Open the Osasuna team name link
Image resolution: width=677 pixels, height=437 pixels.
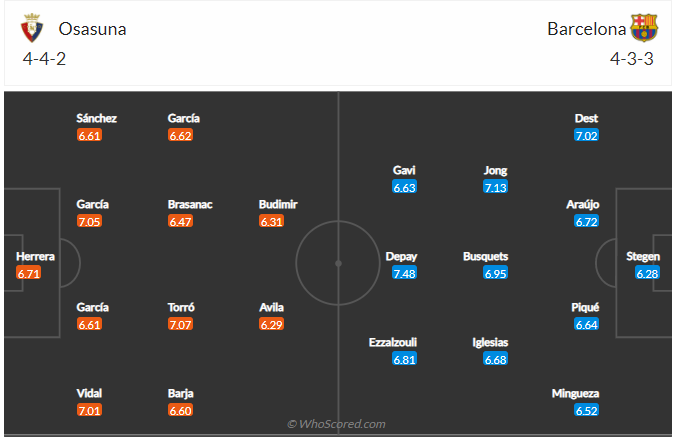coord(92,29)
